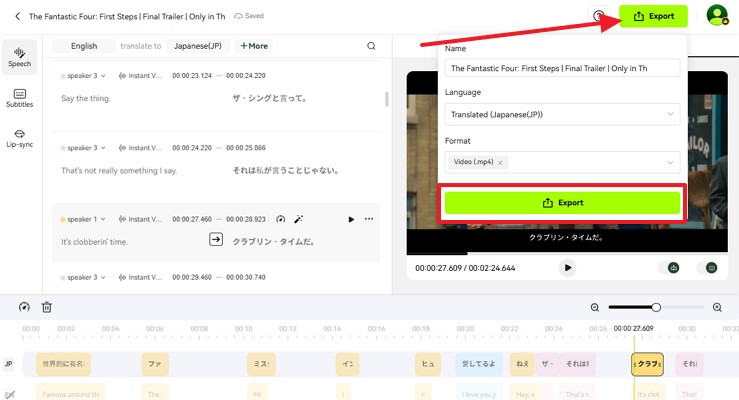The width and height of the screenshot is (739, 400).
Task: Remove the Video (.mp4) format tag
Action: (501, 163)
